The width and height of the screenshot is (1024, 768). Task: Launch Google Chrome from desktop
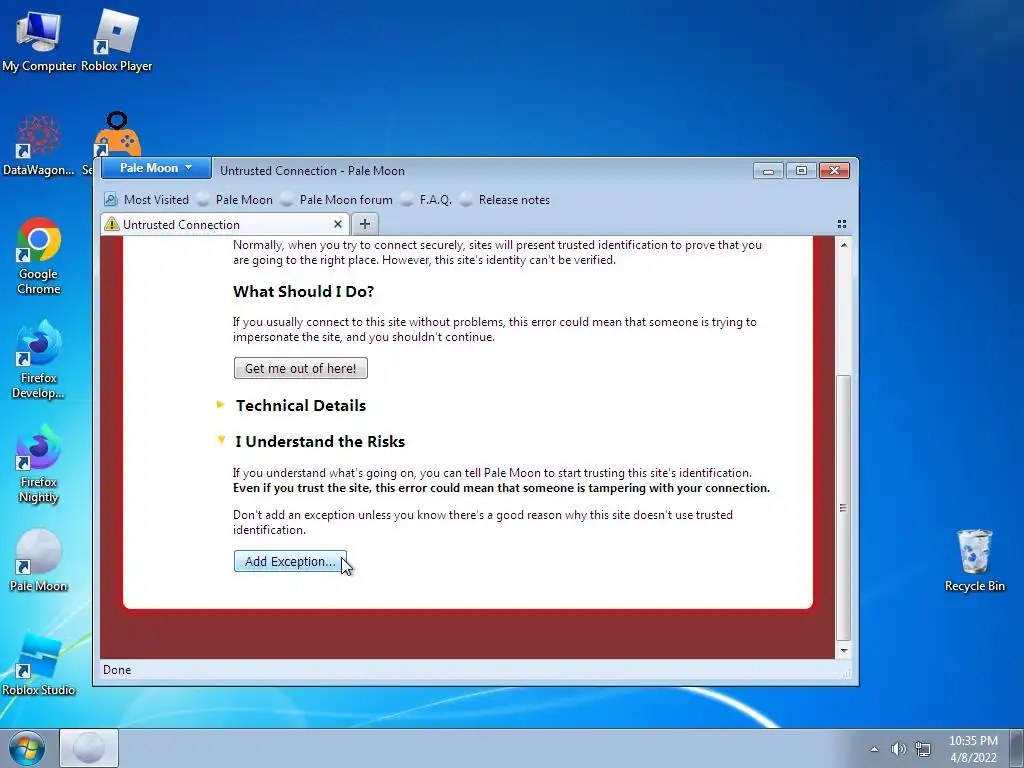pos(39,256)
